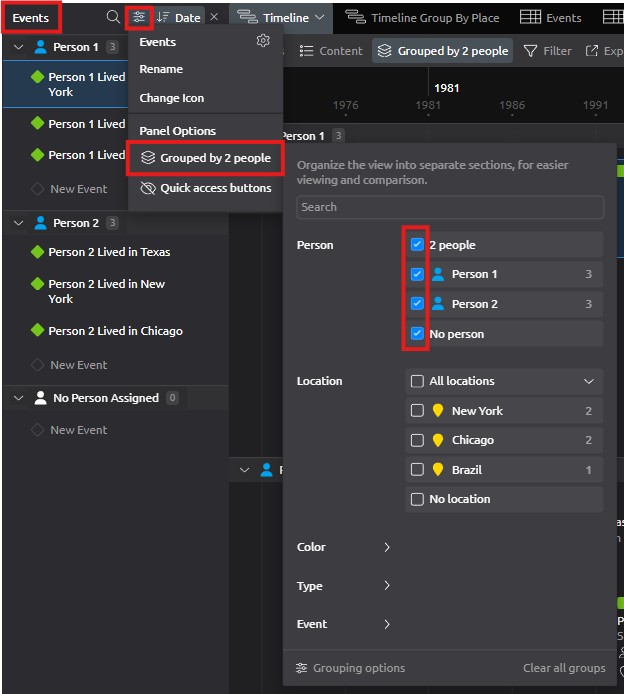Click the 1981 marker on the timeline
This screenshot has height=694, width=624.
447,88
